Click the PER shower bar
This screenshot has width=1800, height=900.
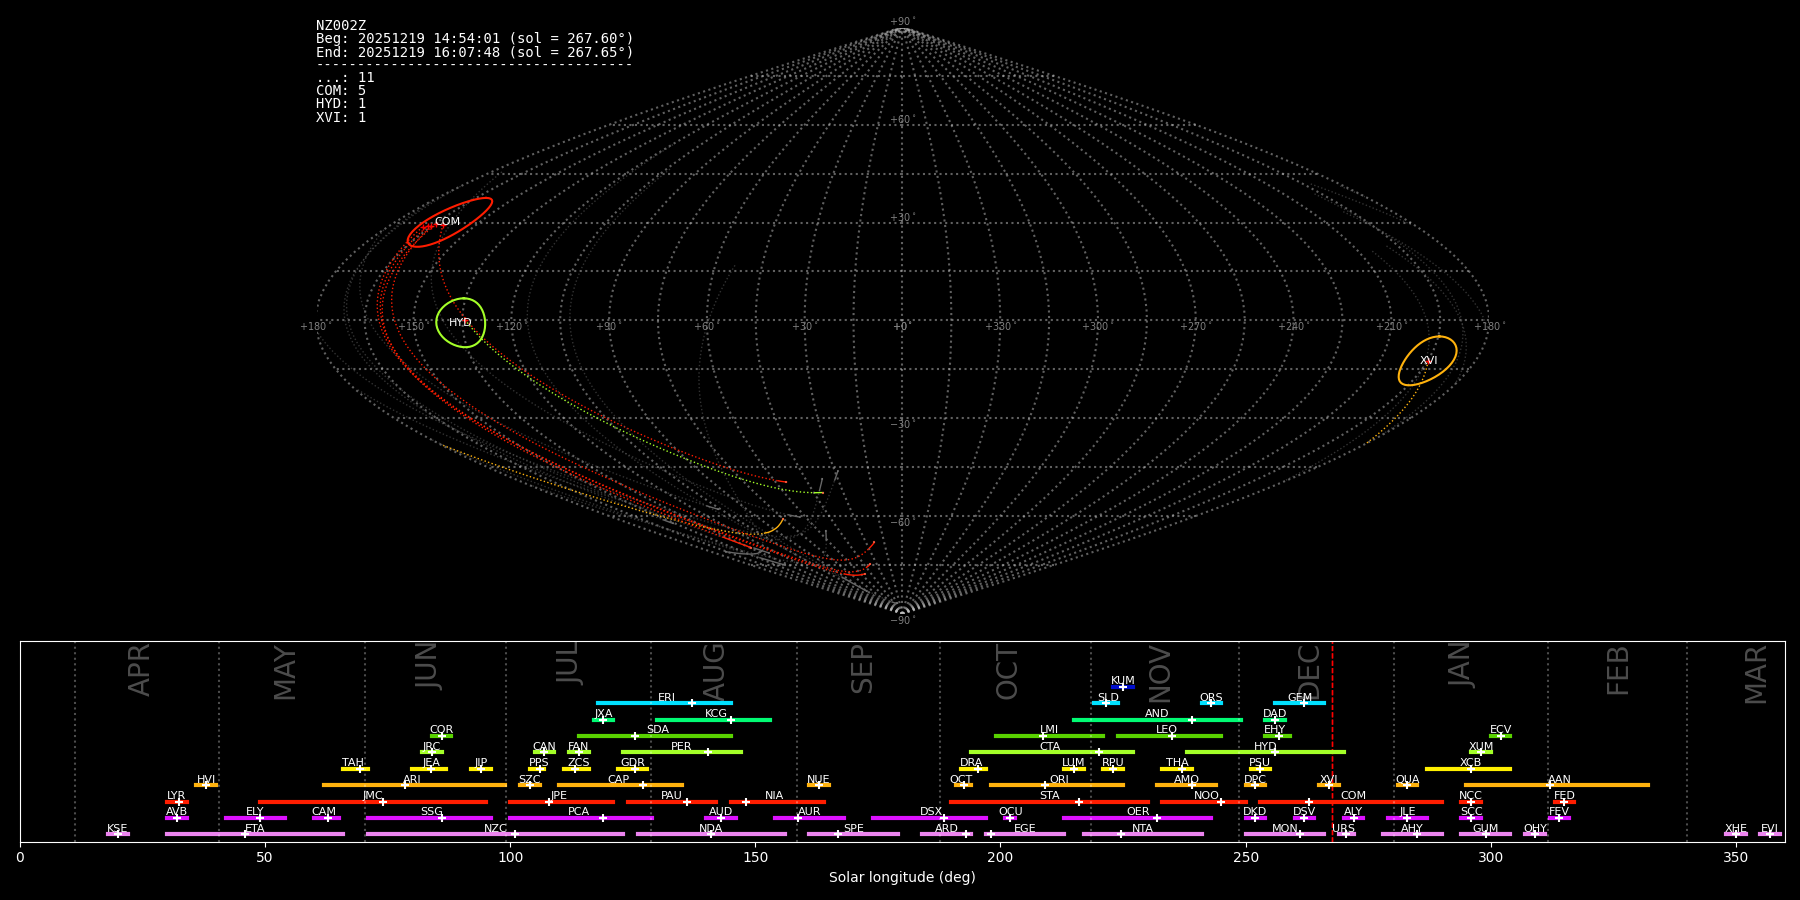(682, 752)
